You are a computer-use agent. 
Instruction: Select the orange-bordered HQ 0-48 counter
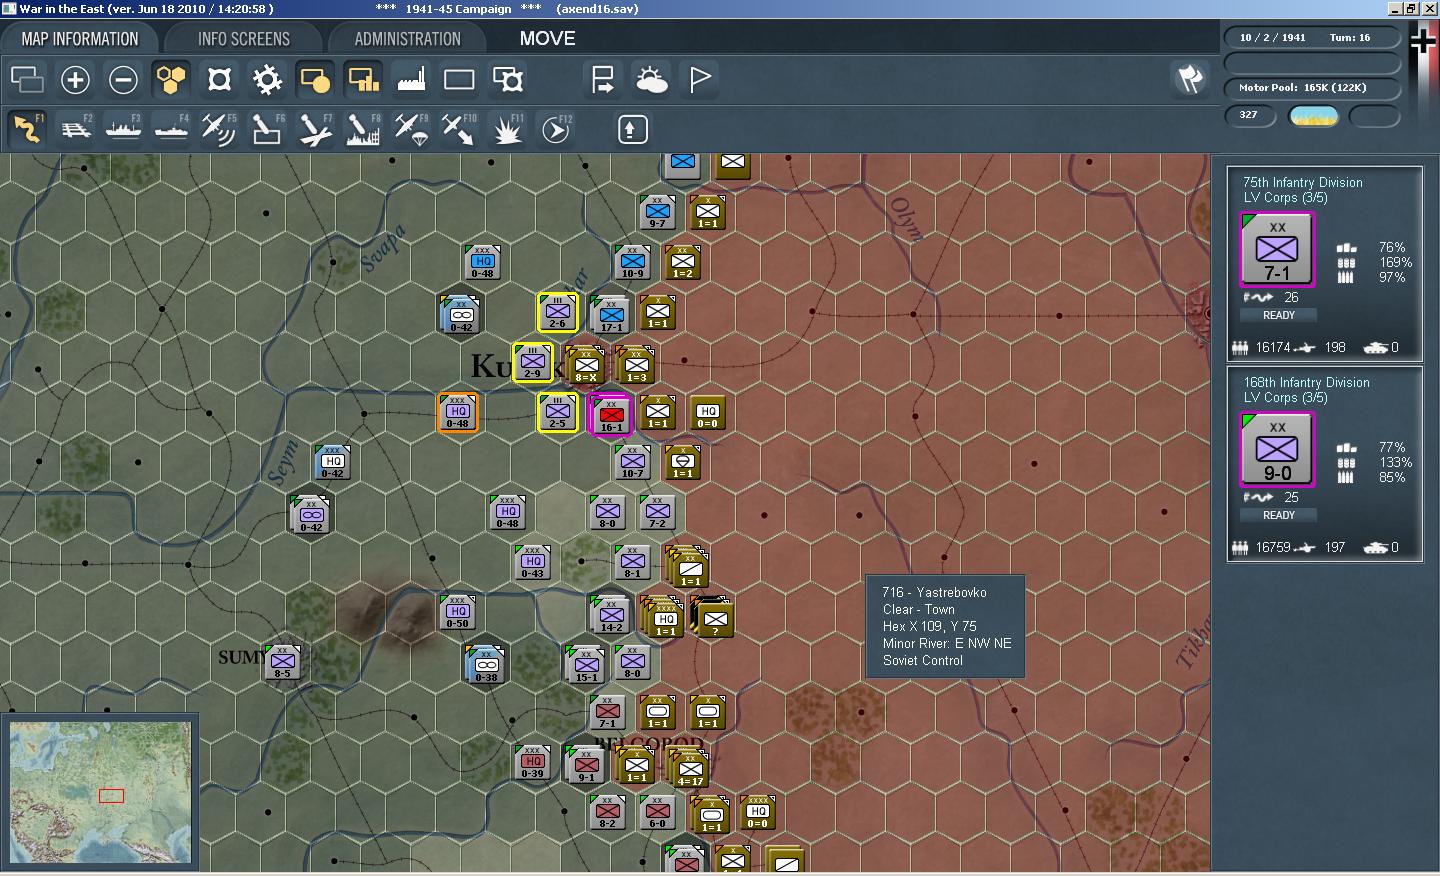click(457, 413)
